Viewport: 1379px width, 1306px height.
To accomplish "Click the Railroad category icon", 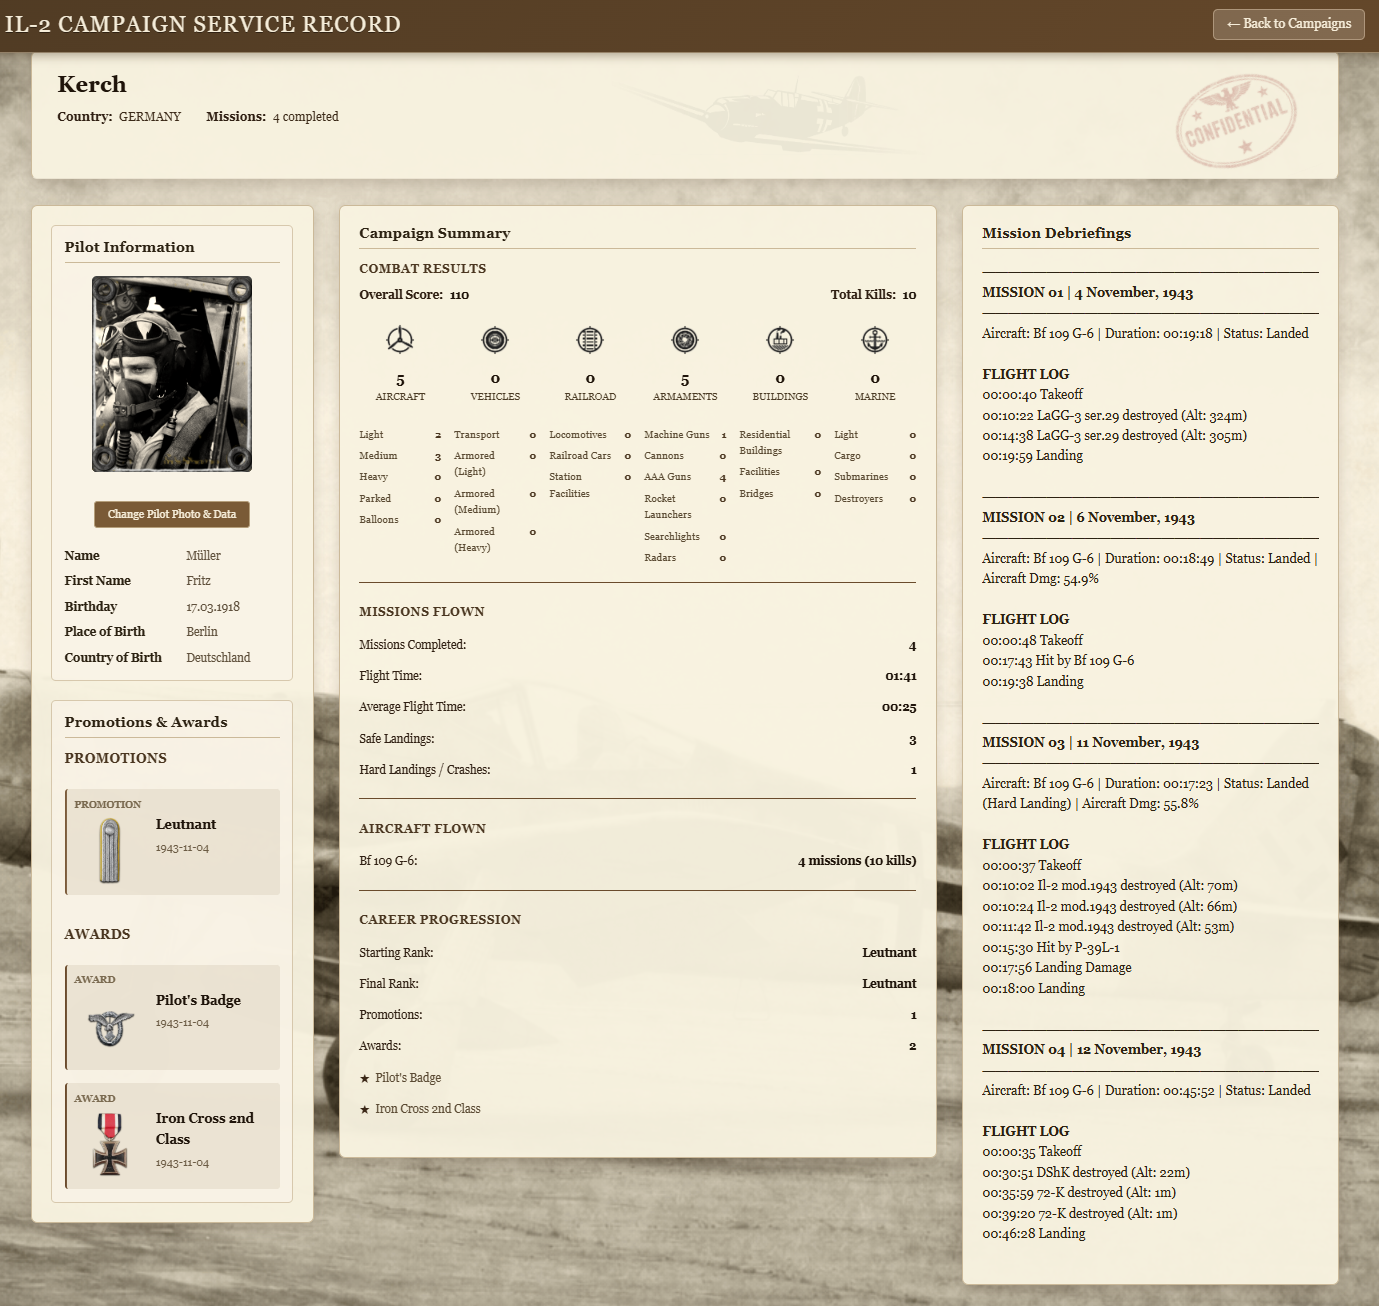I will 590,340.
